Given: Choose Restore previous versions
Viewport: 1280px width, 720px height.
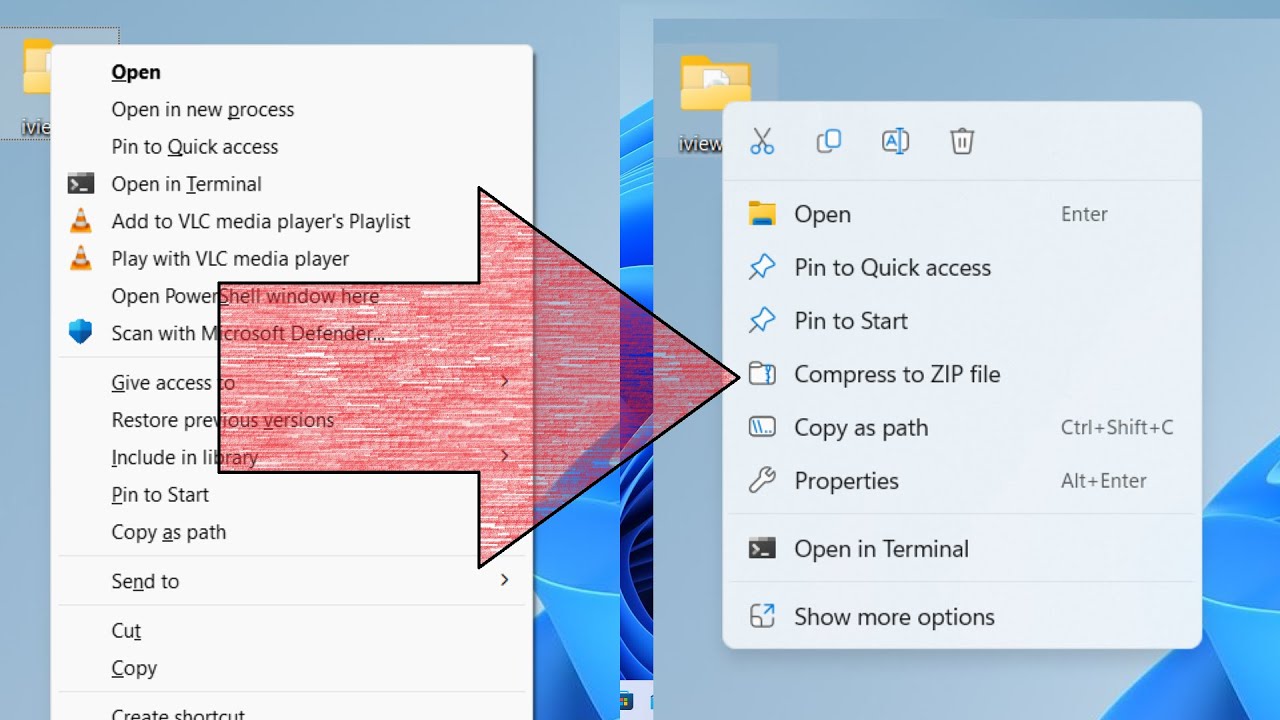Looking at the screenshot, I should pos(223,420).
